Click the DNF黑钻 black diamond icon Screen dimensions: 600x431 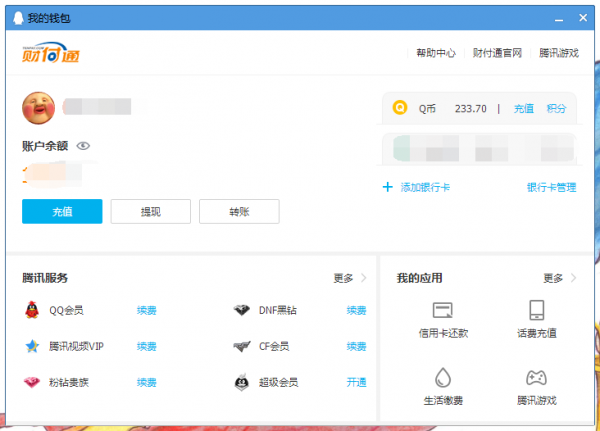pos(241,310)
